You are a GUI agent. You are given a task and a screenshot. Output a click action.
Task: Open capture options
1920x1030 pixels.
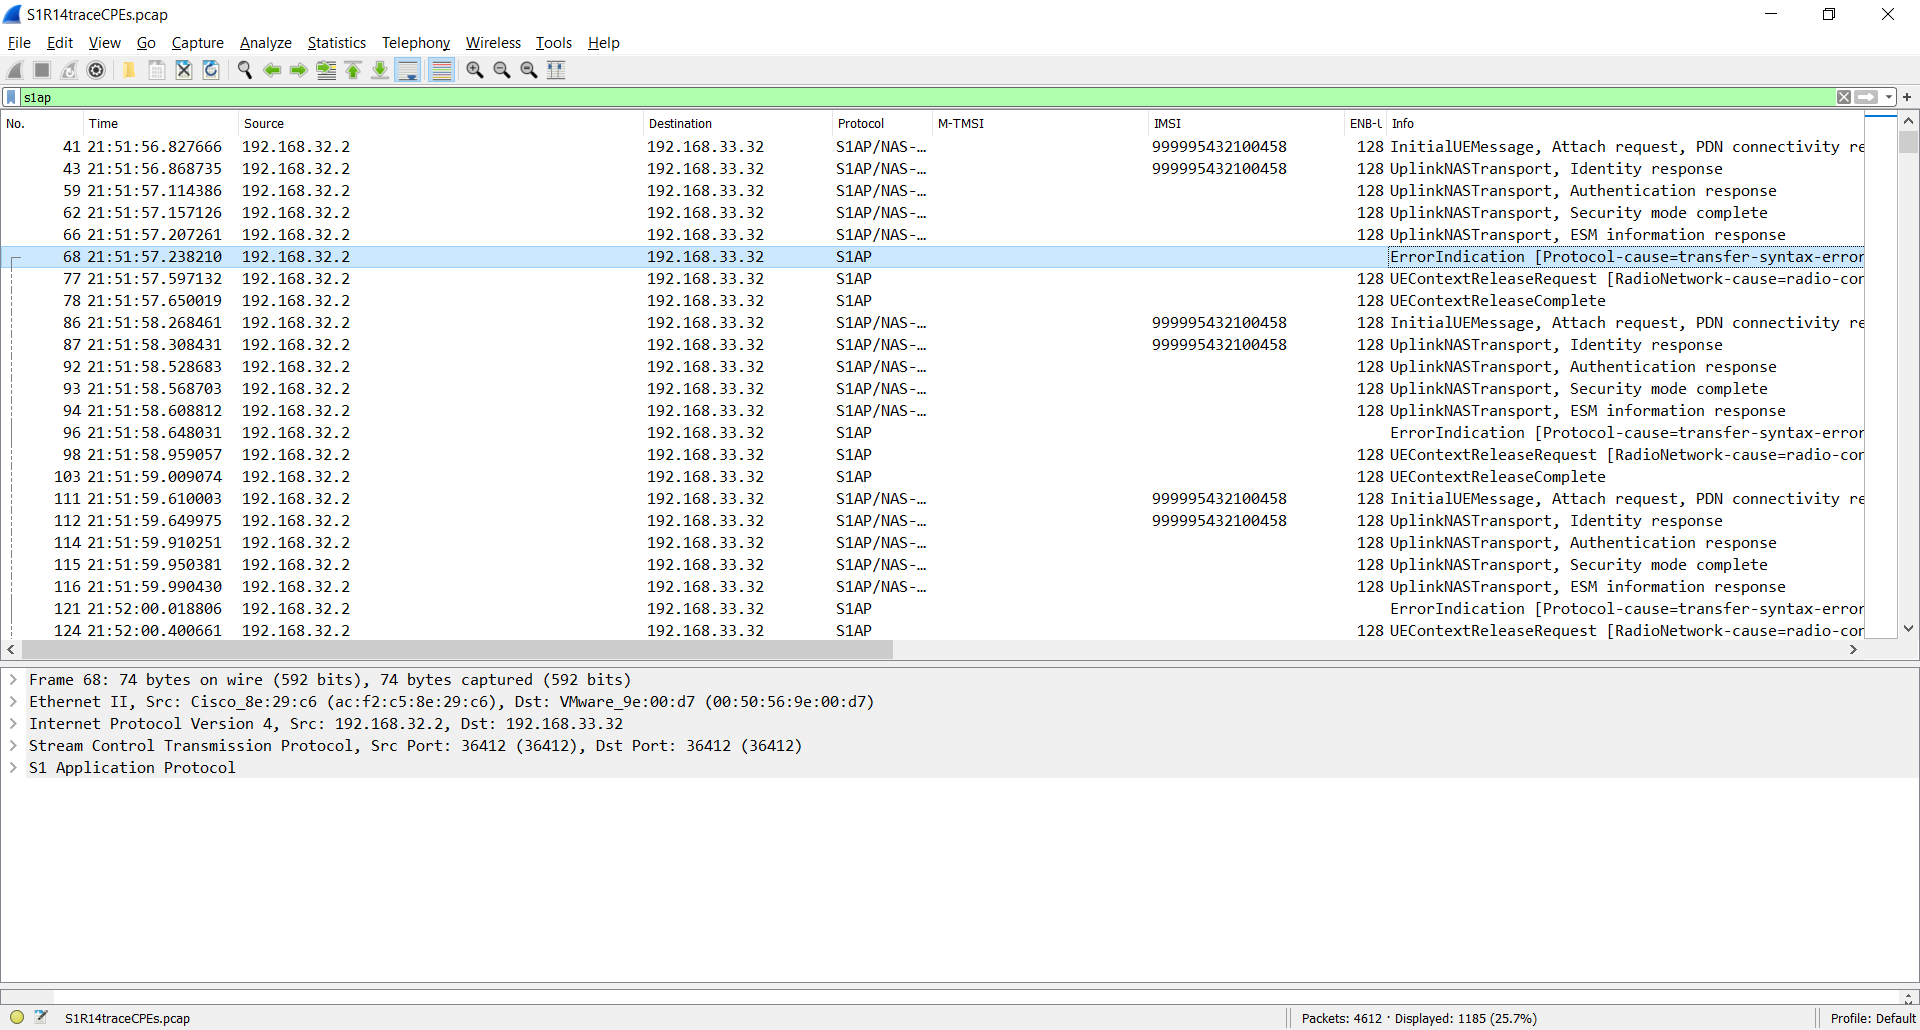point(97,70)
